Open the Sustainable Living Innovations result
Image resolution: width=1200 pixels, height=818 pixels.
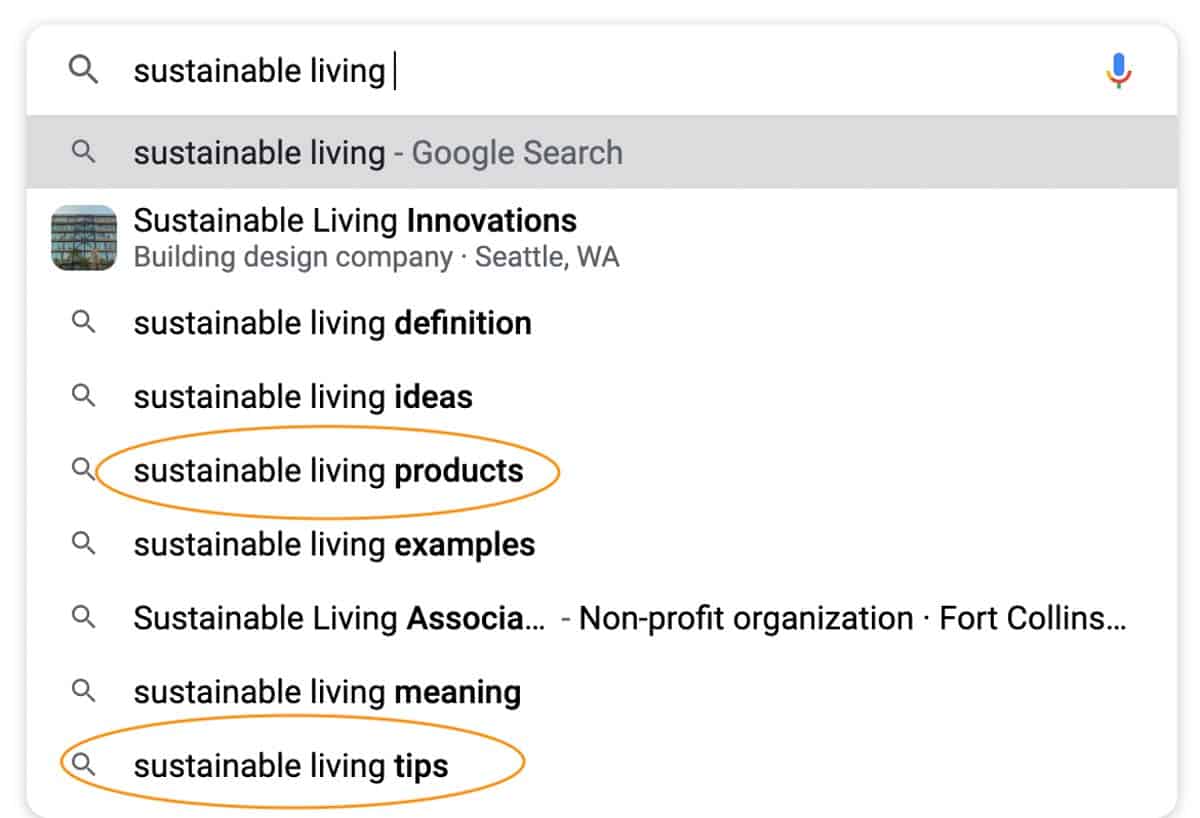click(355, 220)
